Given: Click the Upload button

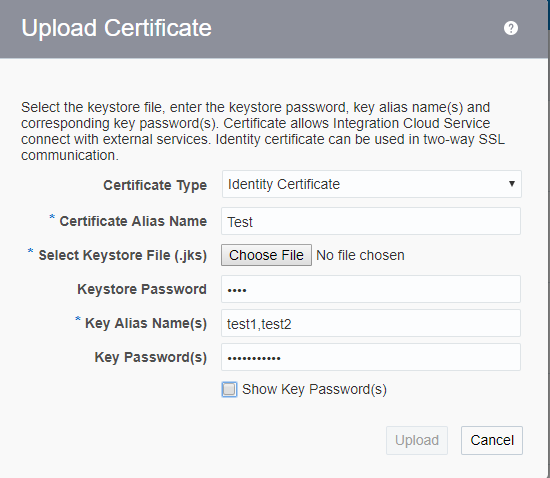Looking at the screenshot, I should (x=417, y=440).
